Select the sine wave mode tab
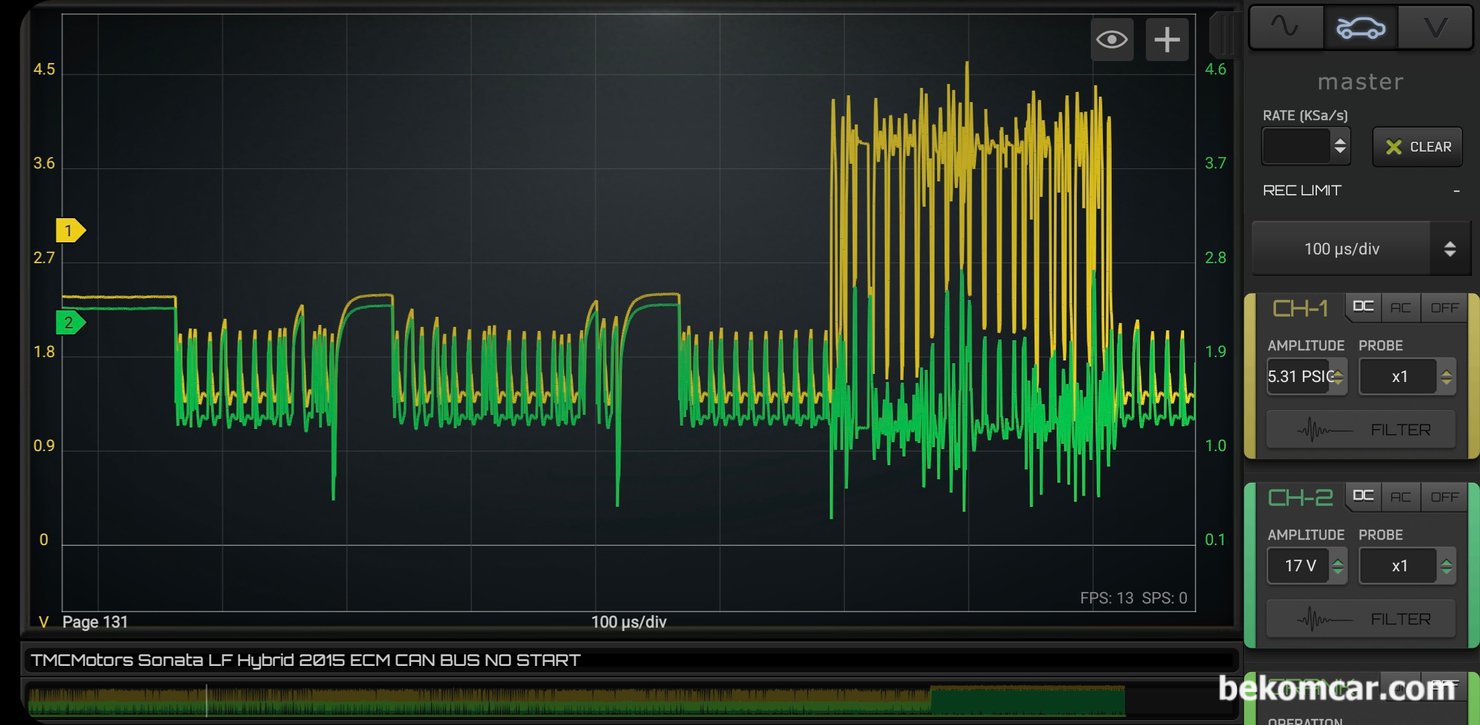This screenshot has width=1480, height=725. pos(1286,27)
